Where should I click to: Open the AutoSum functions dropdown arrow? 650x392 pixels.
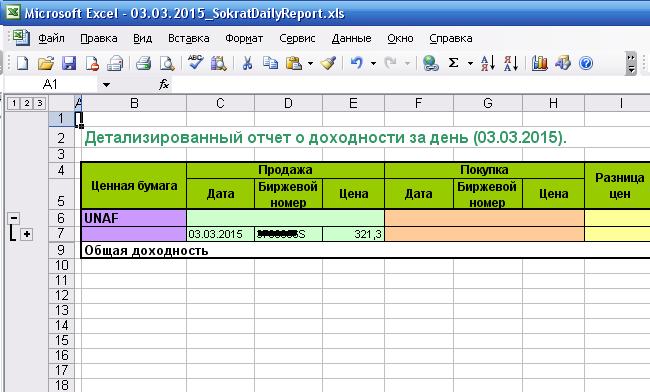click(470, 63)
